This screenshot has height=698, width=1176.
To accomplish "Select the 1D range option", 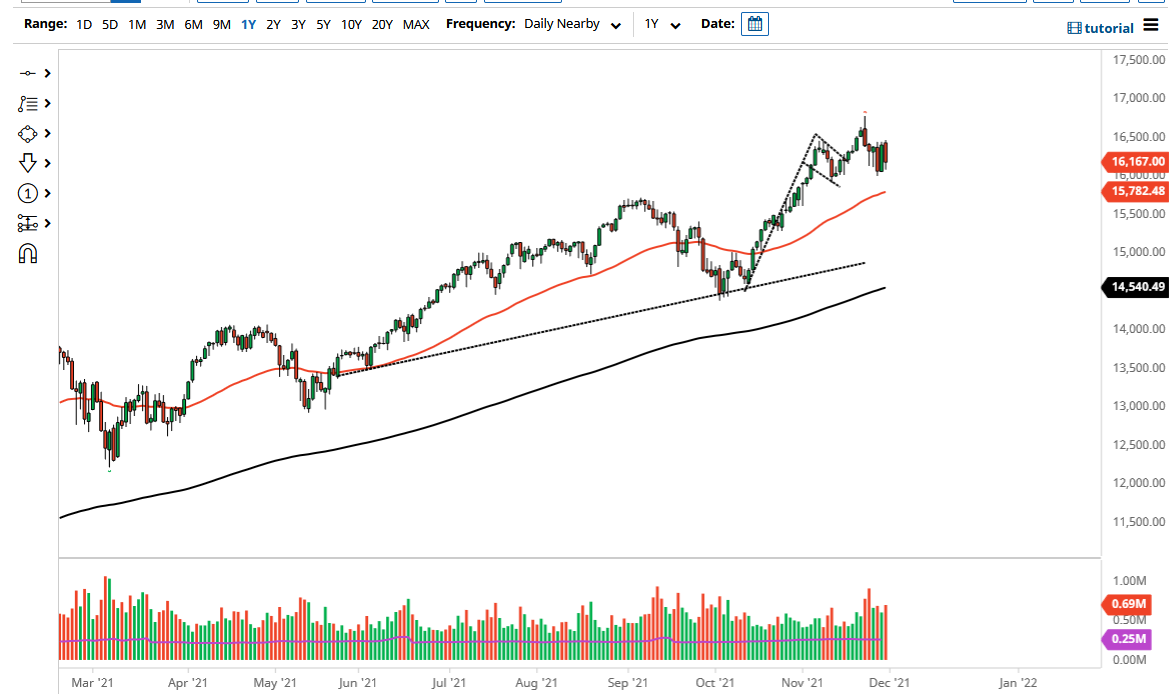I will (83, 24).
